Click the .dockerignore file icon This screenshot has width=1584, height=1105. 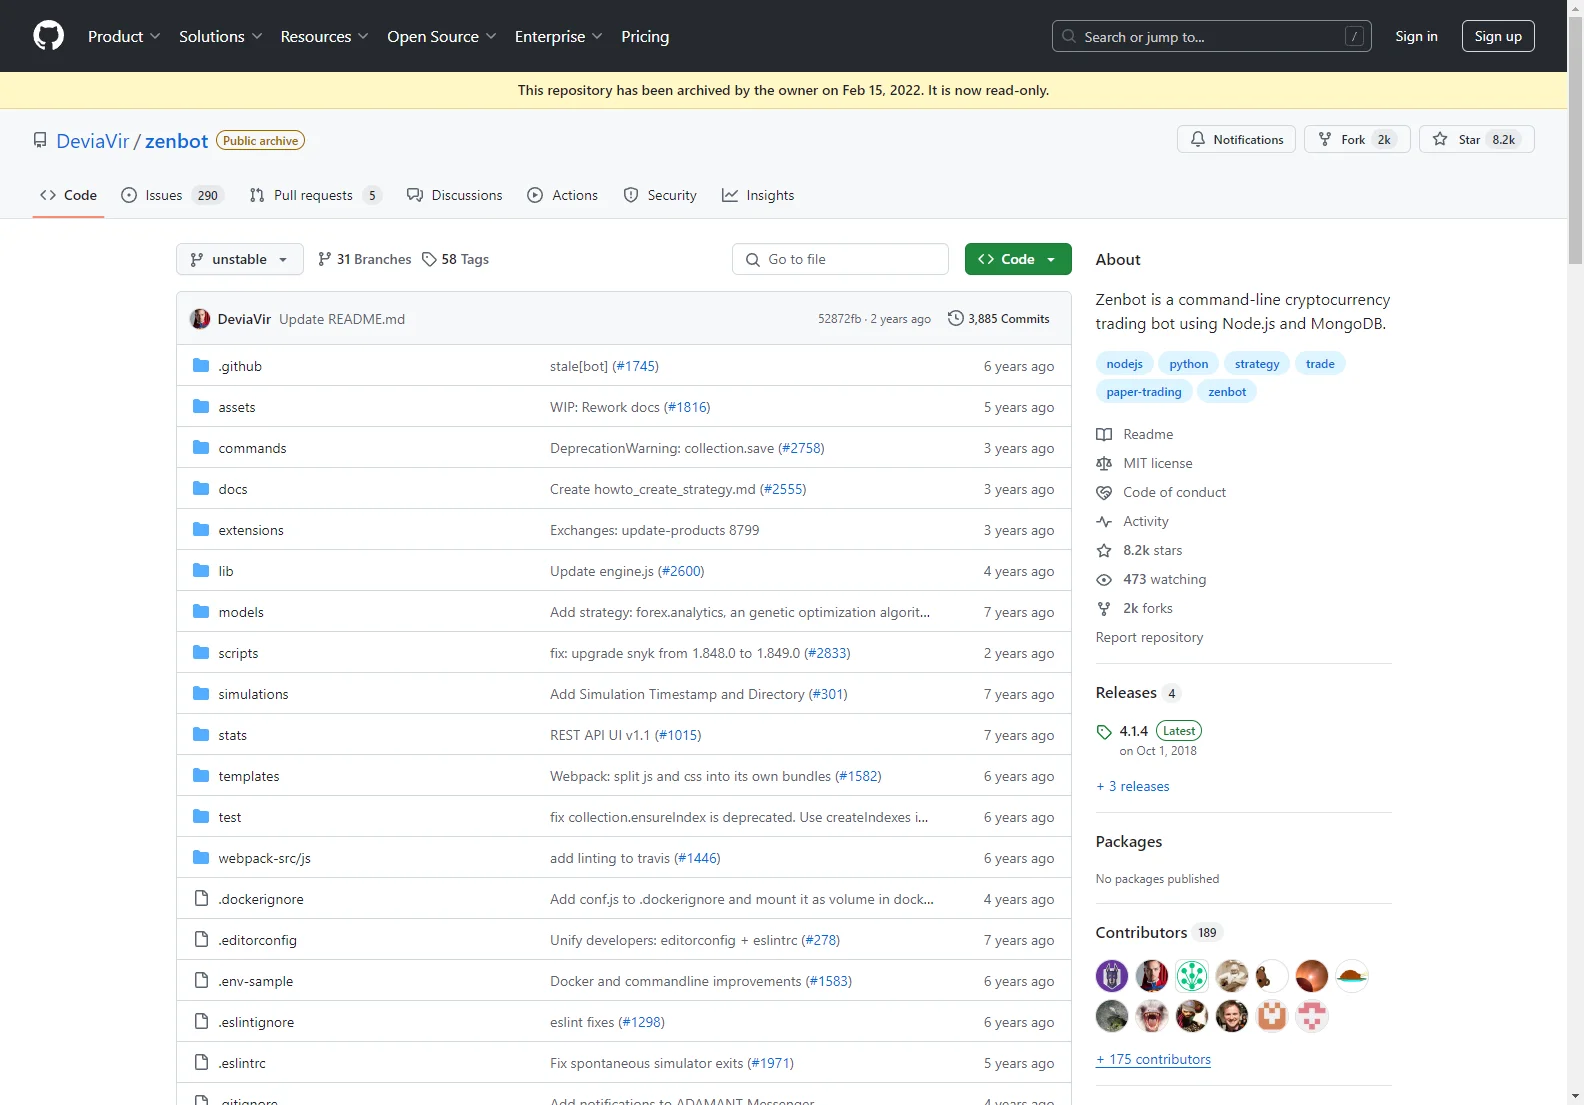click(201, 898)
